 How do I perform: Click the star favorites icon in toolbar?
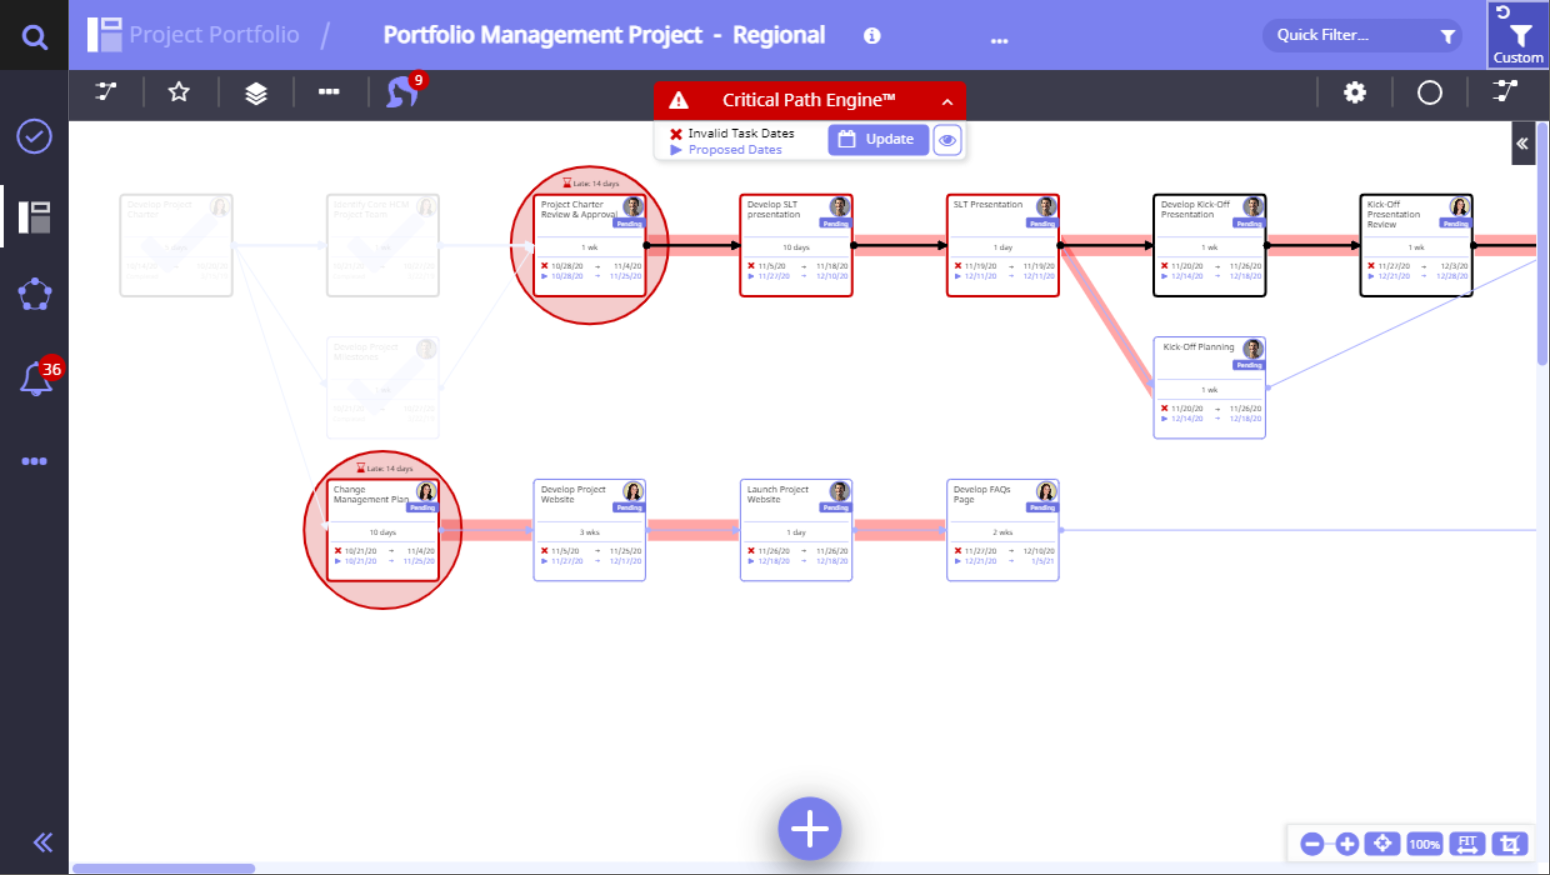179,93
